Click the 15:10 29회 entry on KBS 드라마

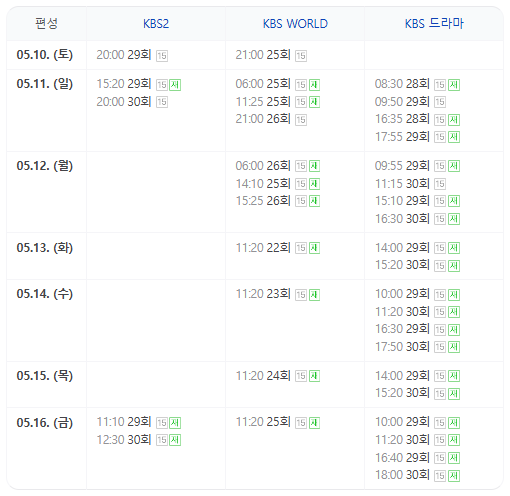402,201
